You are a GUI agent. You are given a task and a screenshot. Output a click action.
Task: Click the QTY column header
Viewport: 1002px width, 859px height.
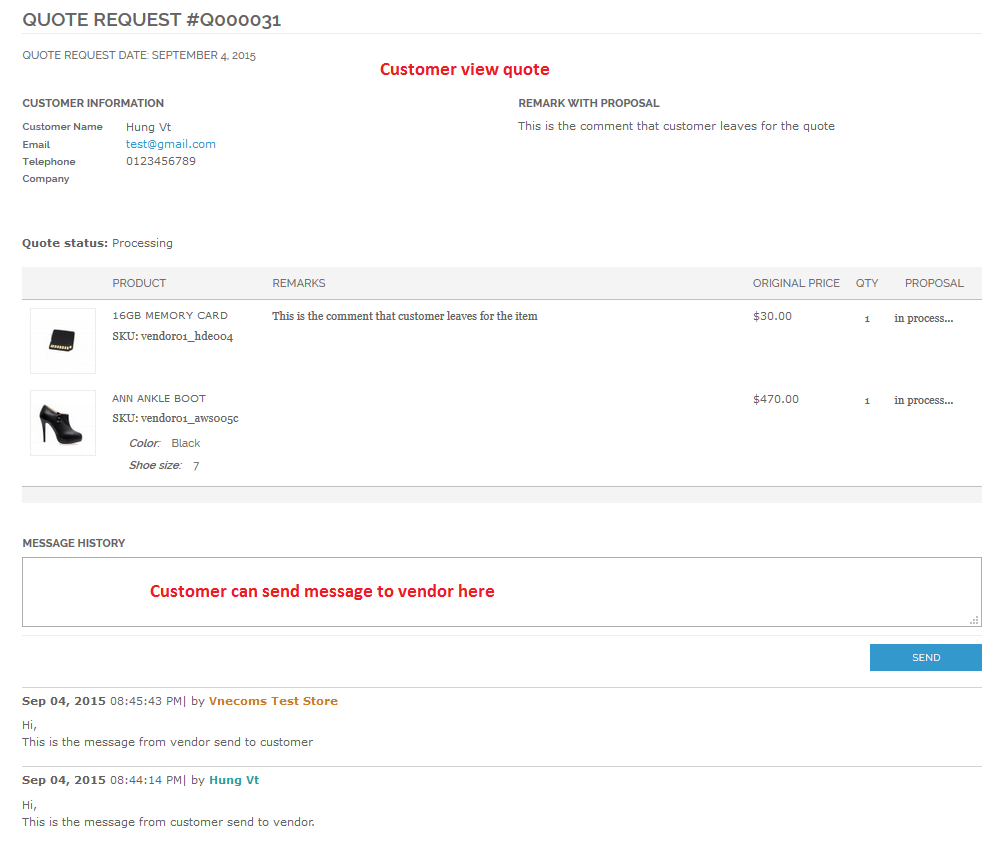click(866, 283)
